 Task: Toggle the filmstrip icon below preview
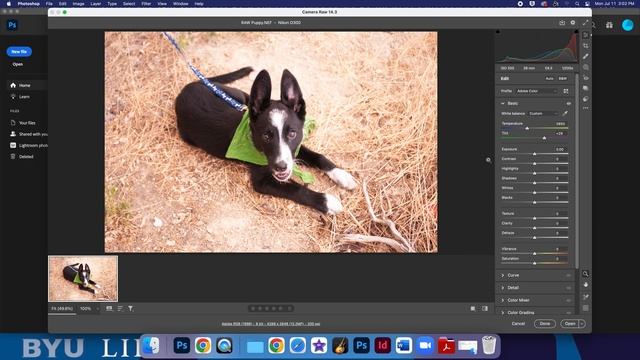pos(109,309)
